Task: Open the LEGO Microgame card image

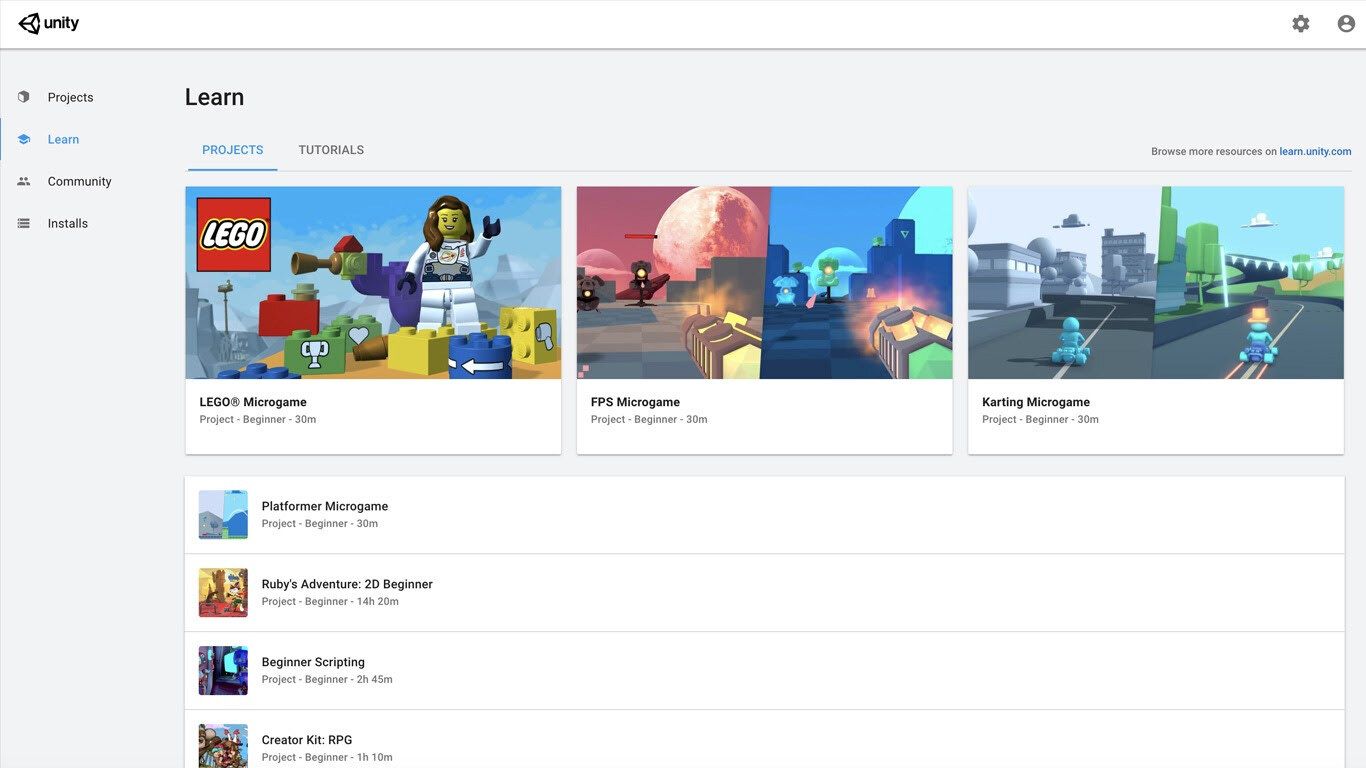Action: [x=373, y=282]
